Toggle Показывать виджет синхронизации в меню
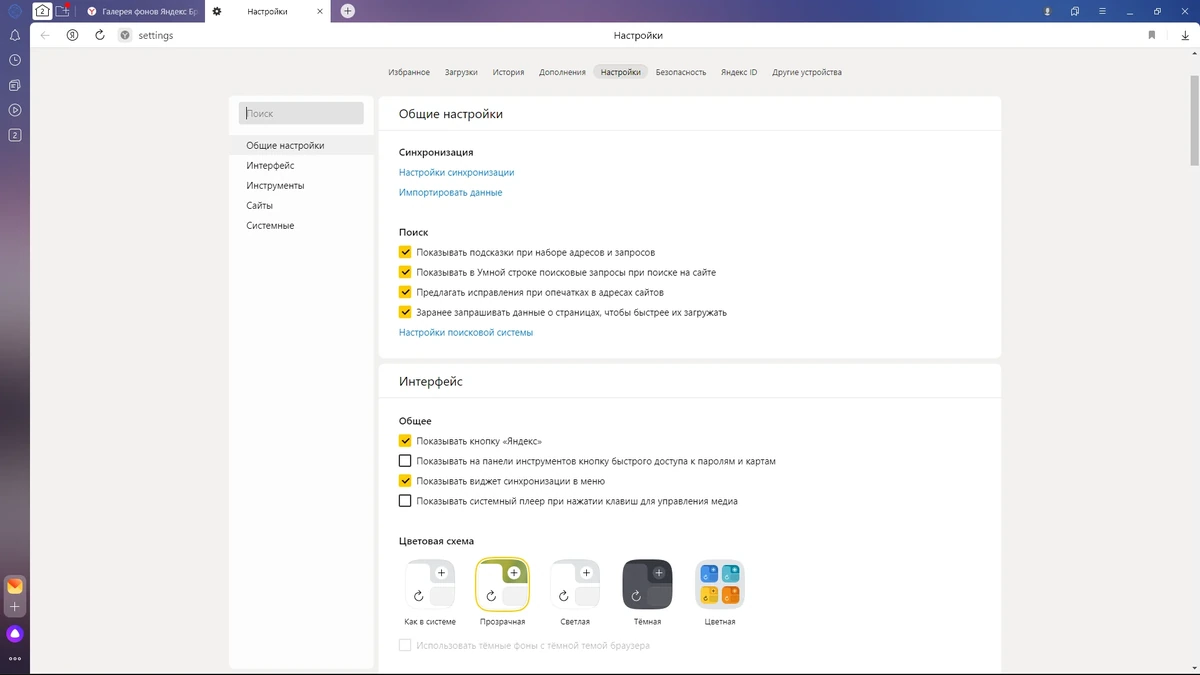The image size is (1200, 675). pos(405,481)
